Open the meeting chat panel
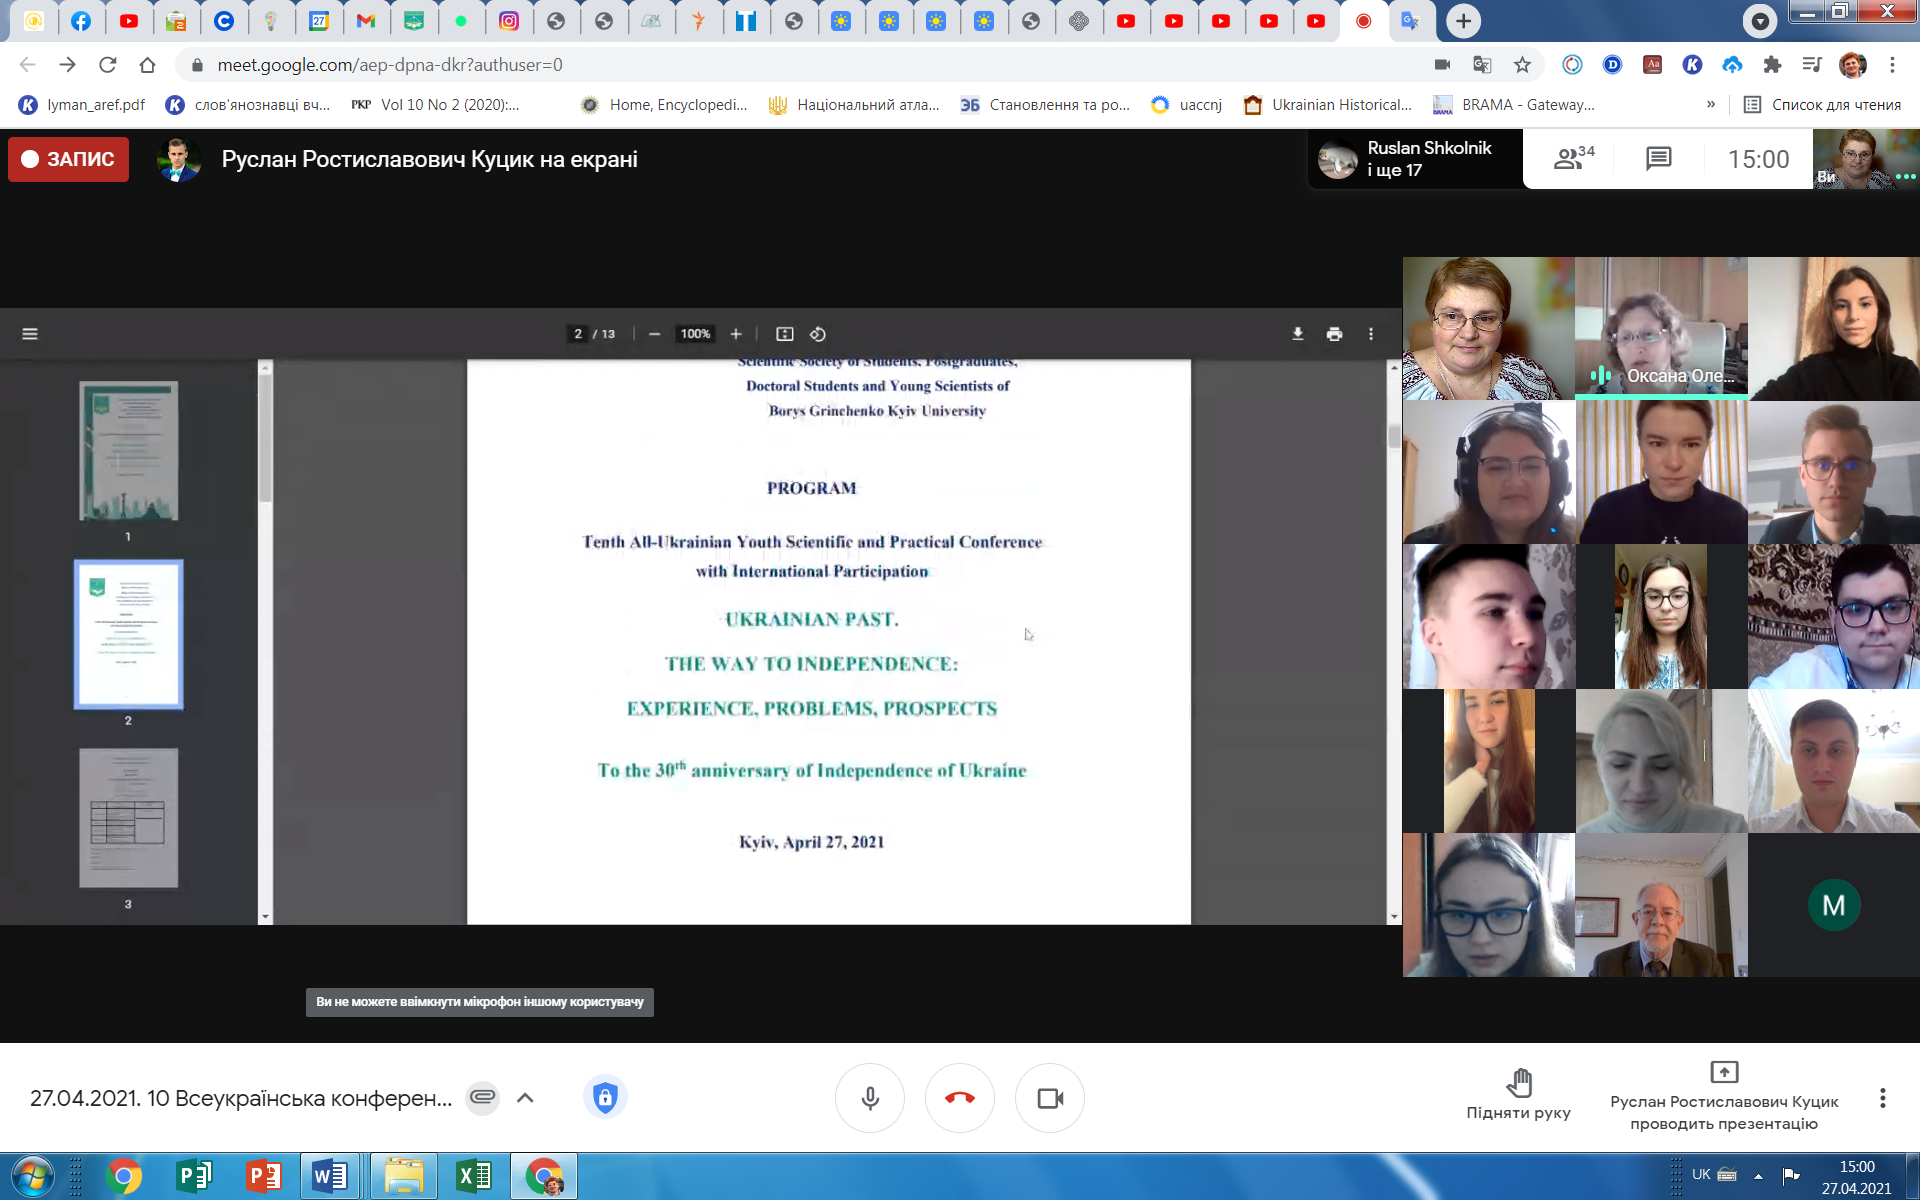The height and width of the screenshot is (1200, 1920). pyautogui.click(x=1658, y=159)
